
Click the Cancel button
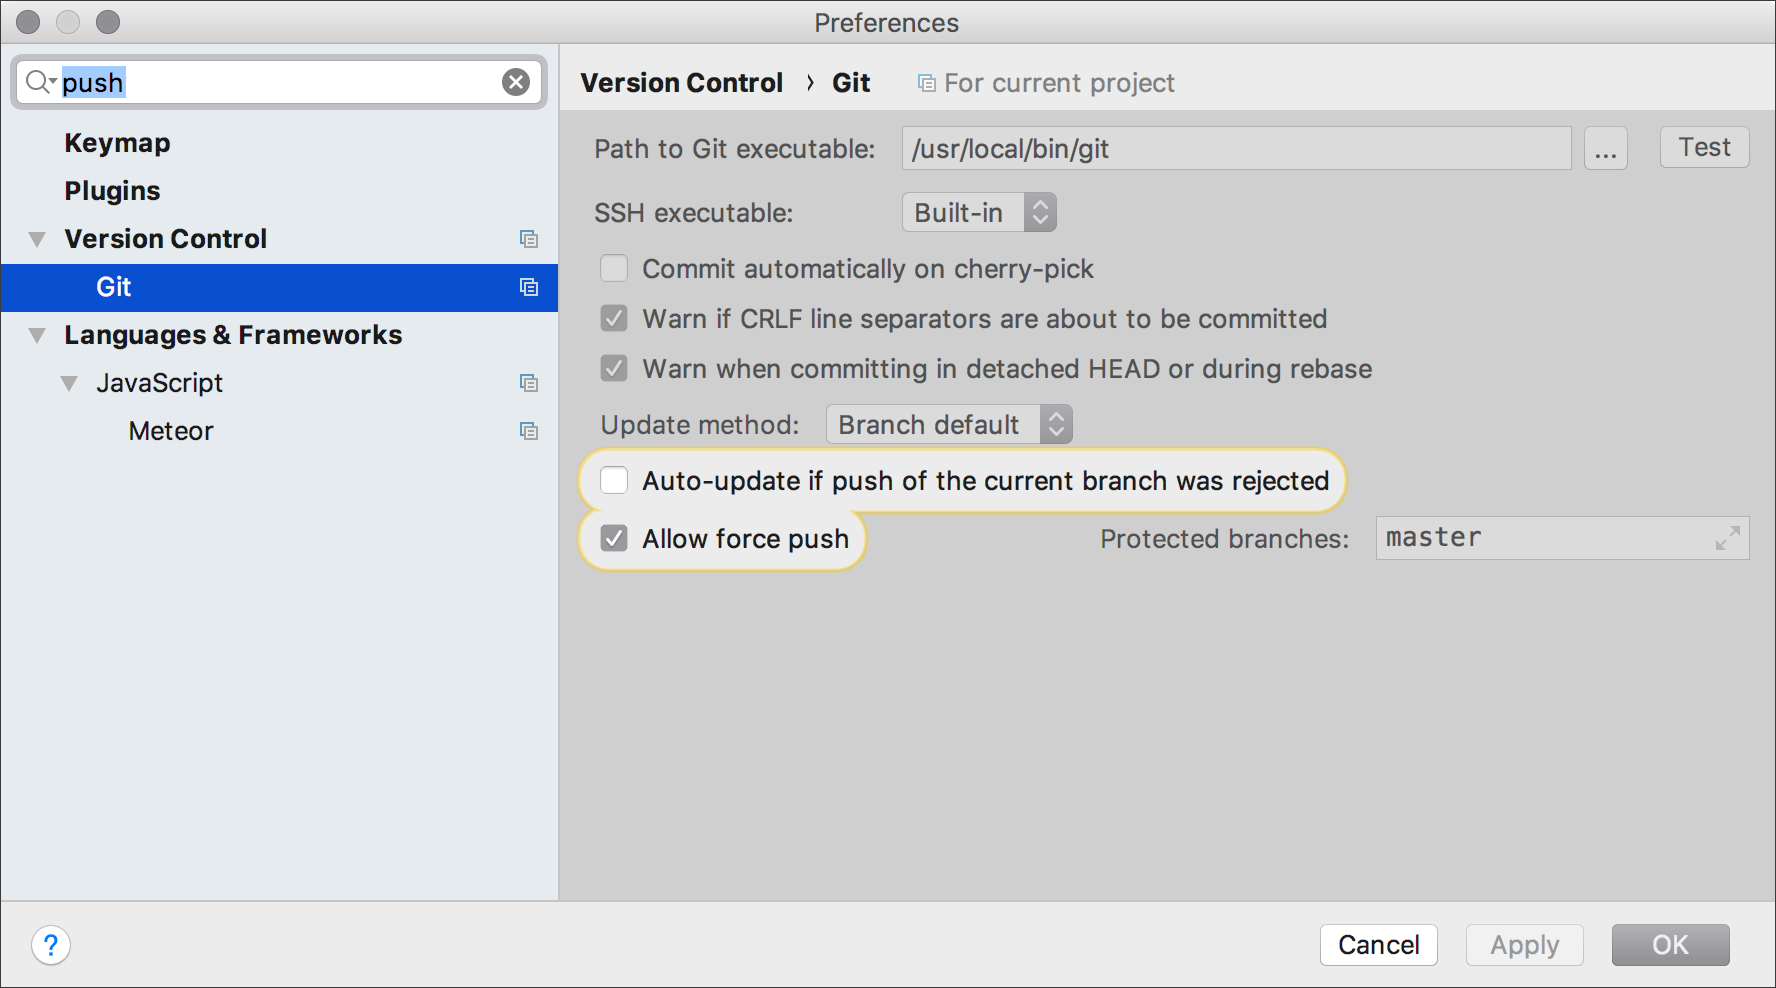[x=1378, y=945]
